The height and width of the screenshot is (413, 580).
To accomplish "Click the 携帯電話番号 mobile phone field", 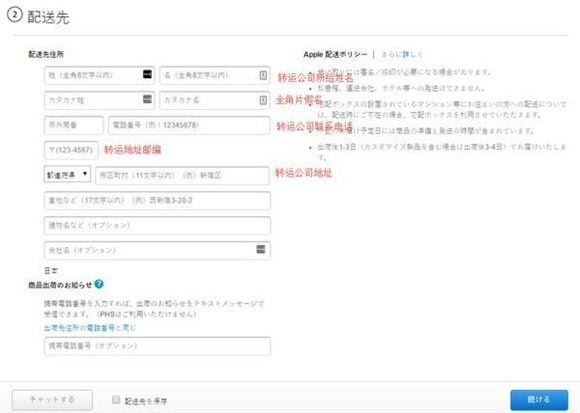I will 157,346.
